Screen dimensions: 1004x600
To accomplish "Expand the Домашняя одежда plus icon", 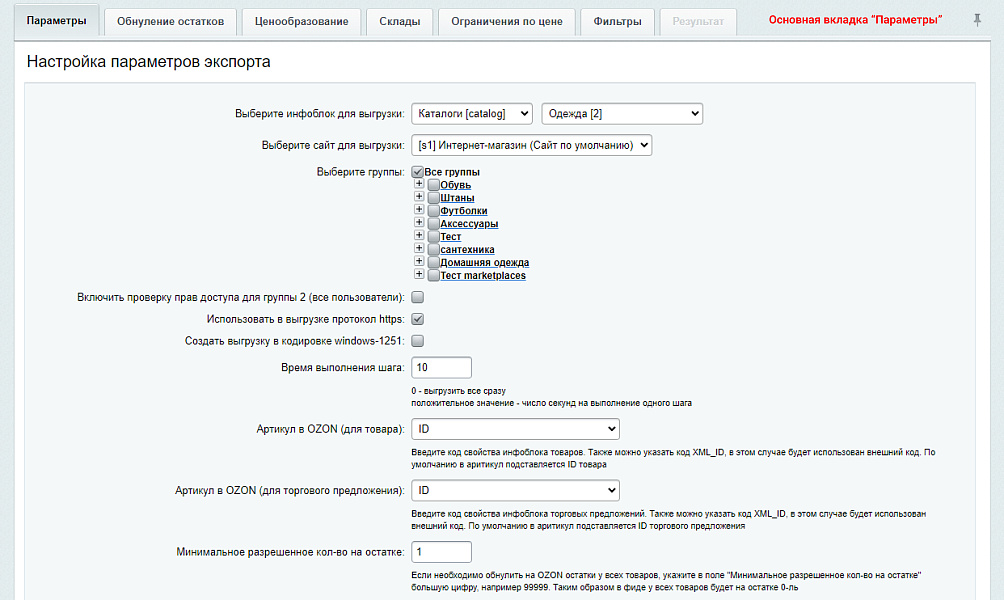I will click(x=419, y=262).
